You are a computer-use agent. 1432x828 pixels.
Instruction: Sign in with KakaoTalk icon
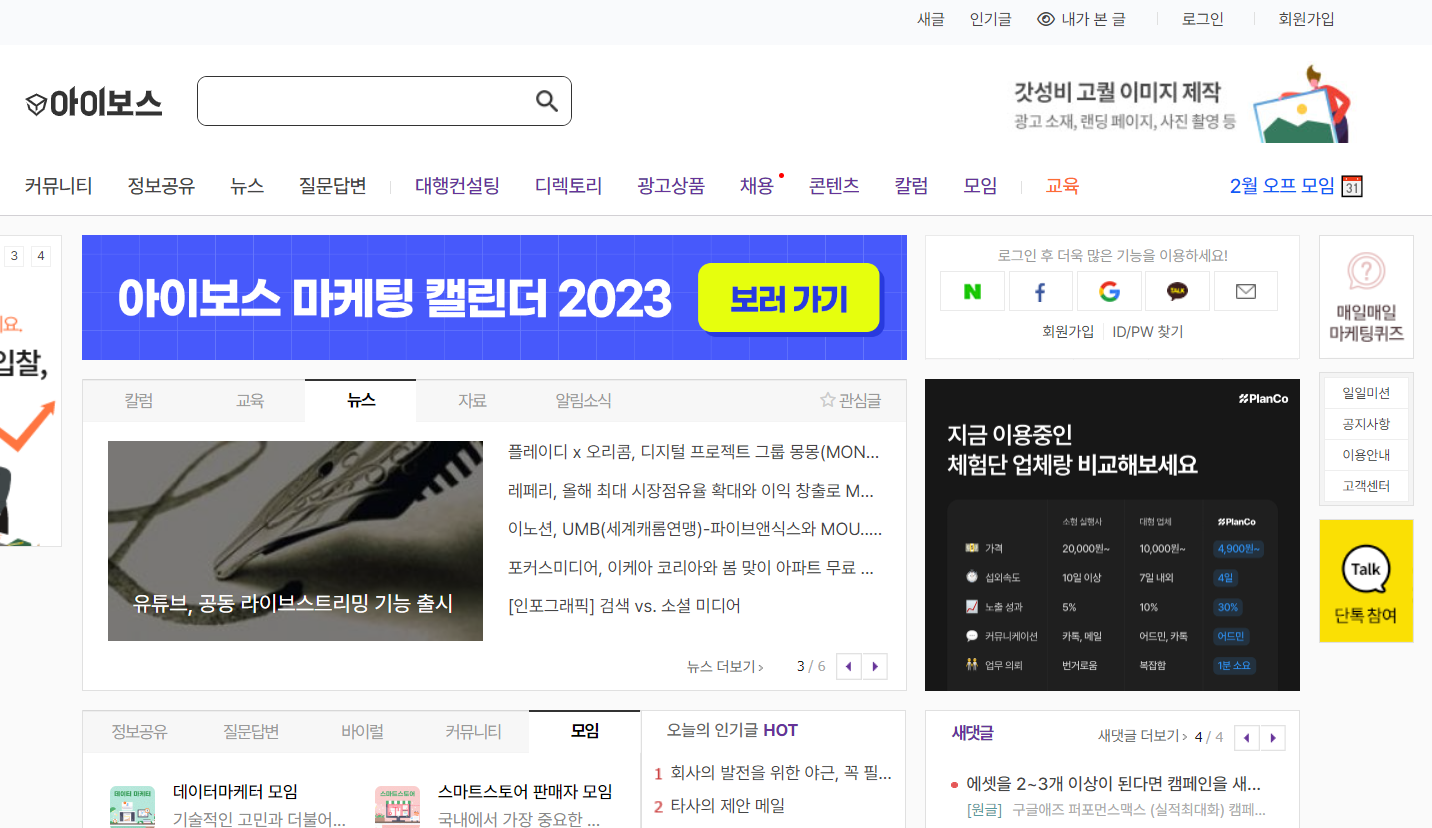click(x=1177, y=291)
